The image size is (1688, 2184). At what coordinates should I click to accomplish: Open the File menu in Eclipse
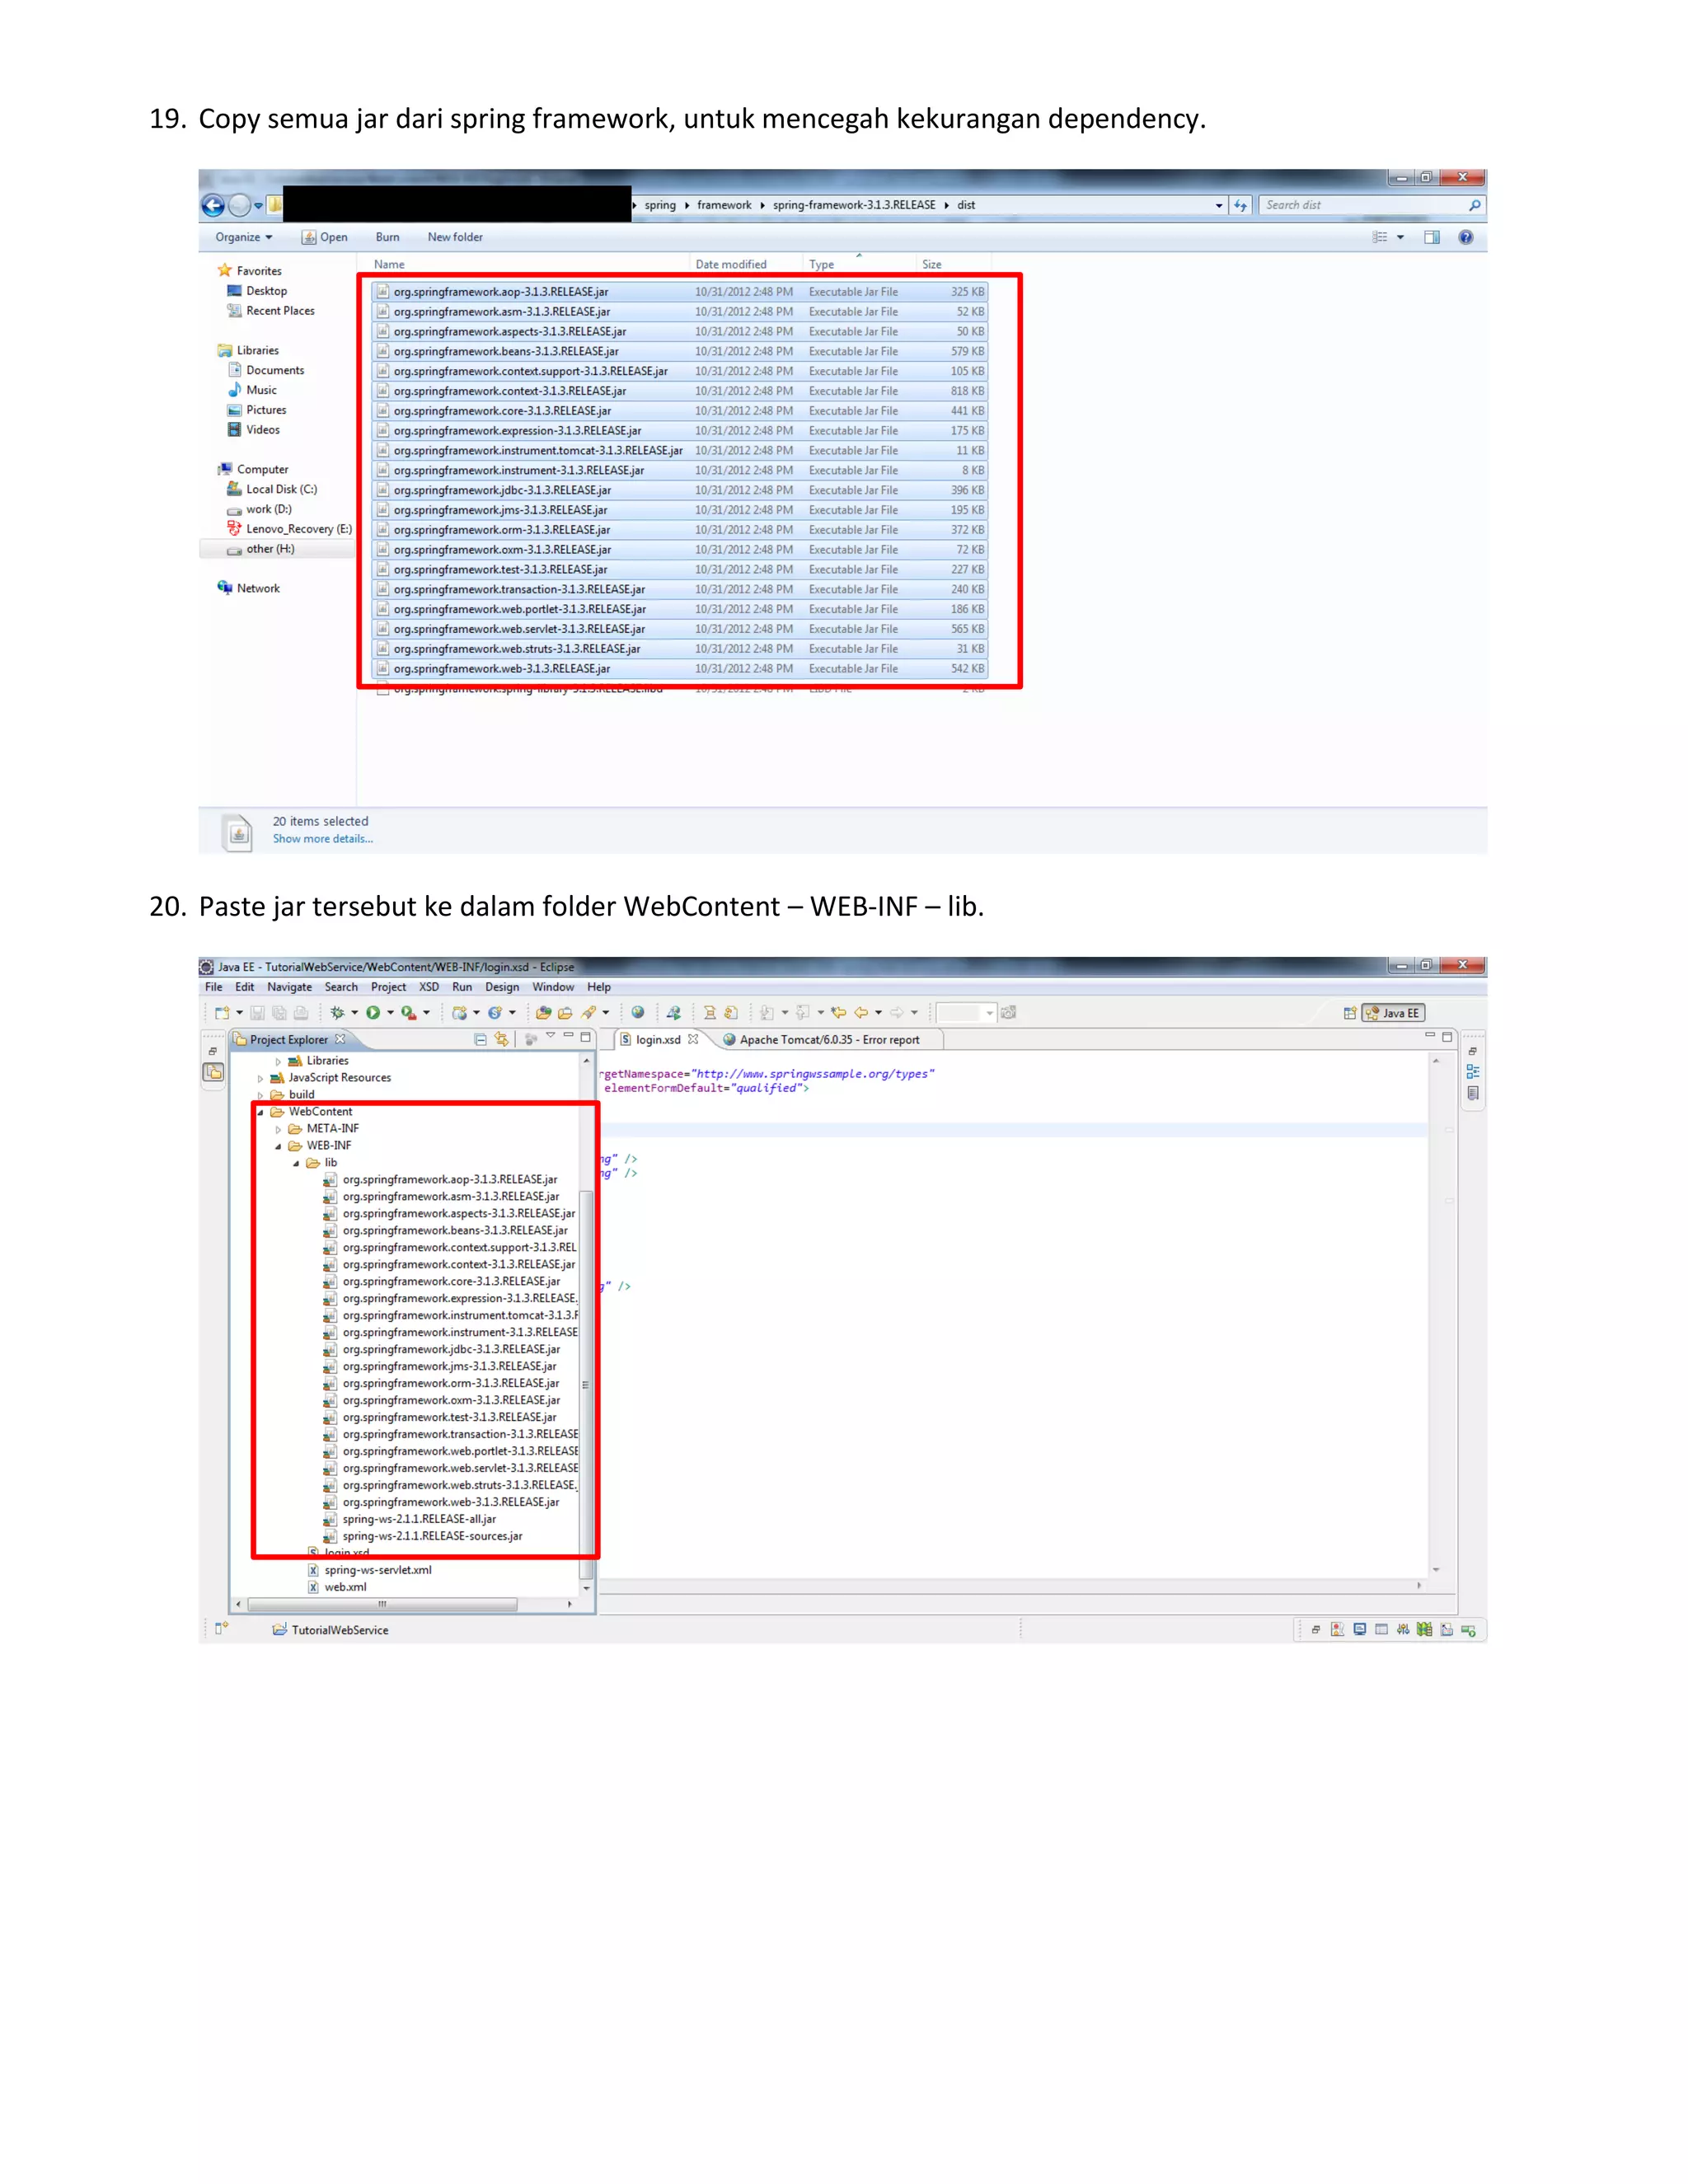tap(214, 987)
